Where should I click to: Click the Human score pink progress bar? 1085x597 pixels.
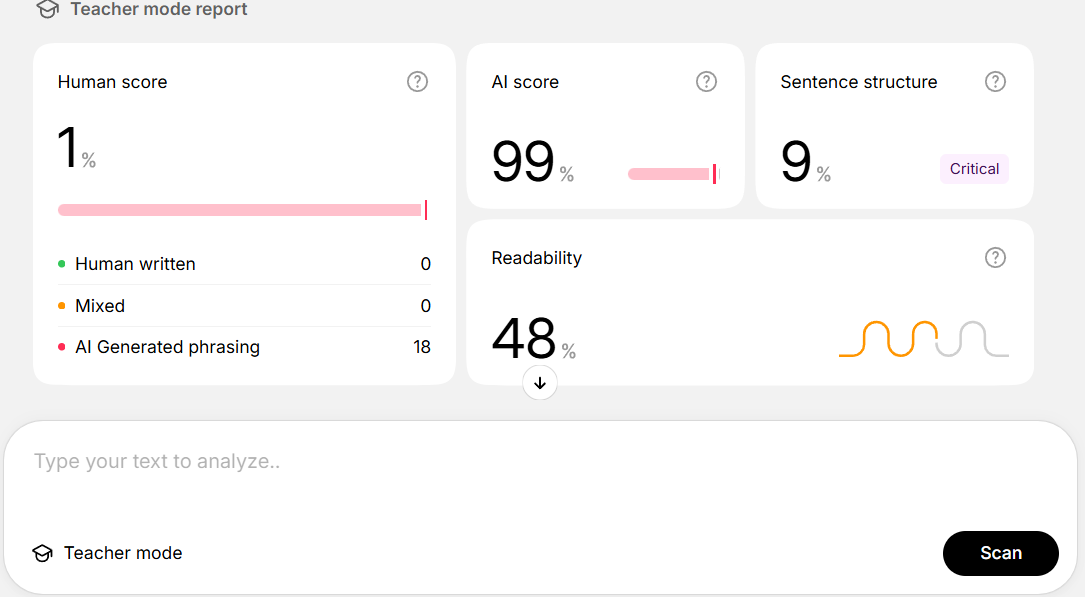[242, 210]
